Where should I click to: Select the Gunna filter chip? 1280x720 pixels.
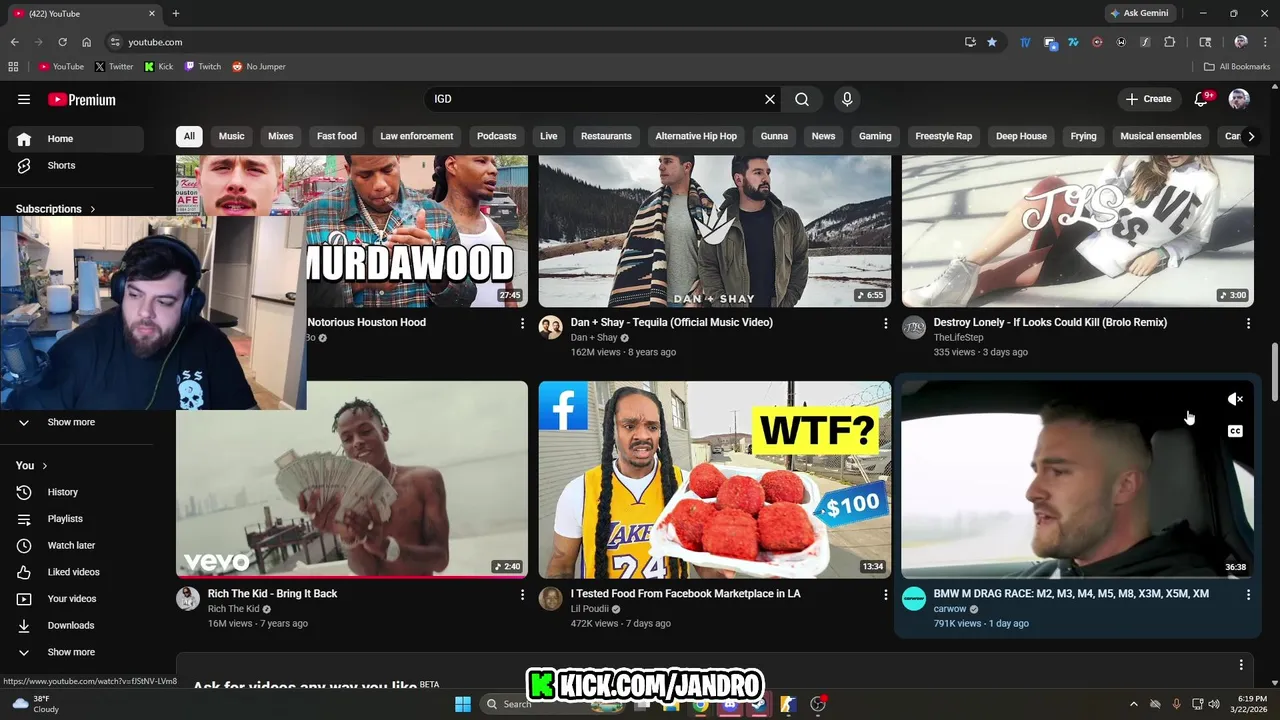click(774, 136)
